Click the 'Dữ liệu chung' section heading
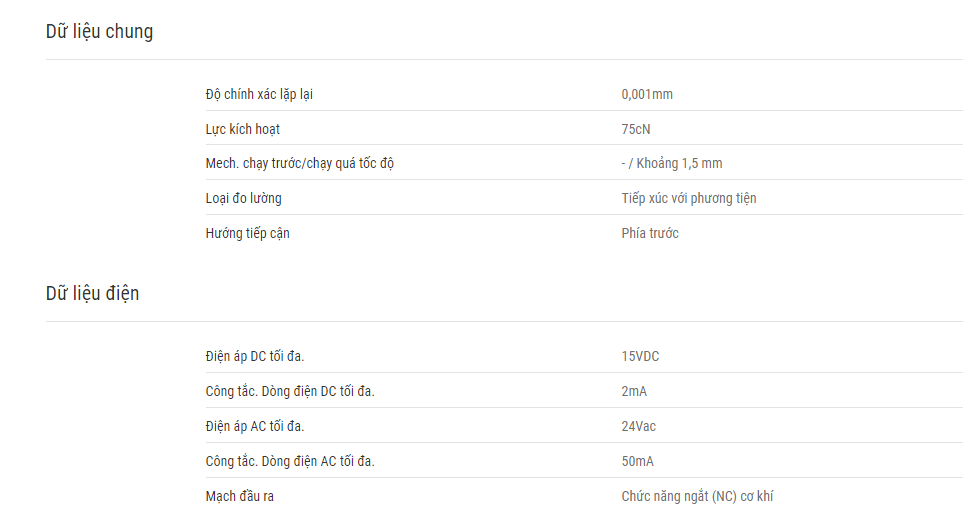 coord(99,31)
